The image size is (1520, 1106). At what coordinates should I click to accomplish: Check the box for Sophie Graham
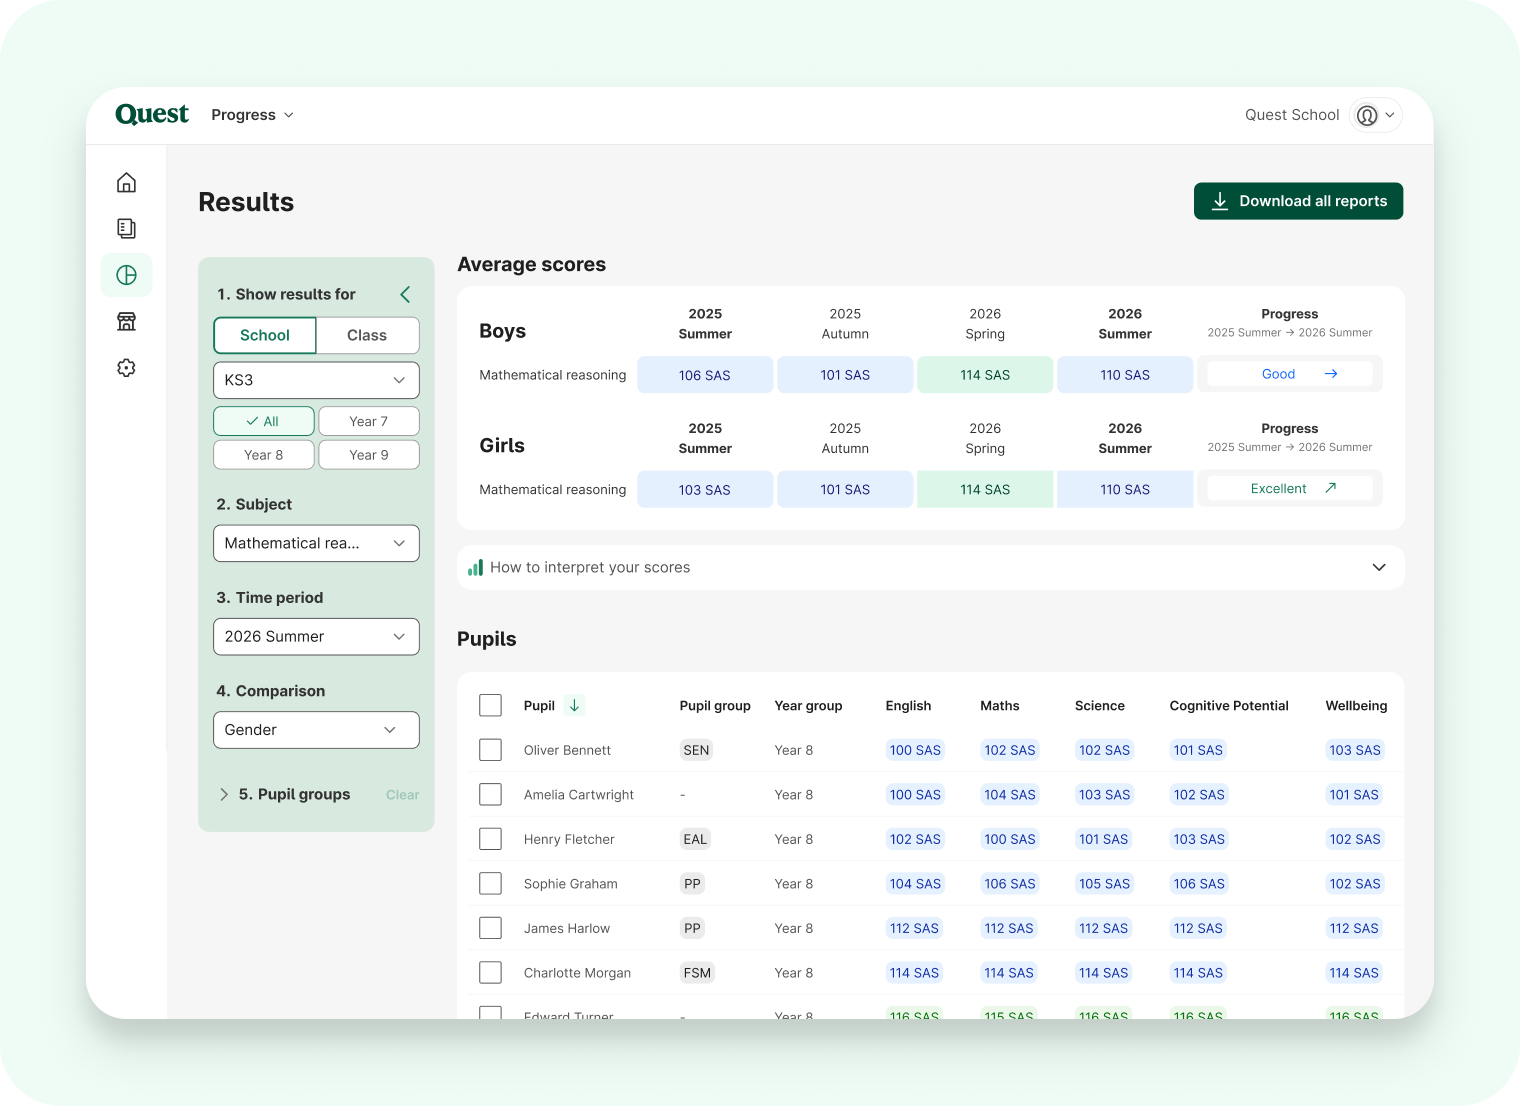[490, 883]
